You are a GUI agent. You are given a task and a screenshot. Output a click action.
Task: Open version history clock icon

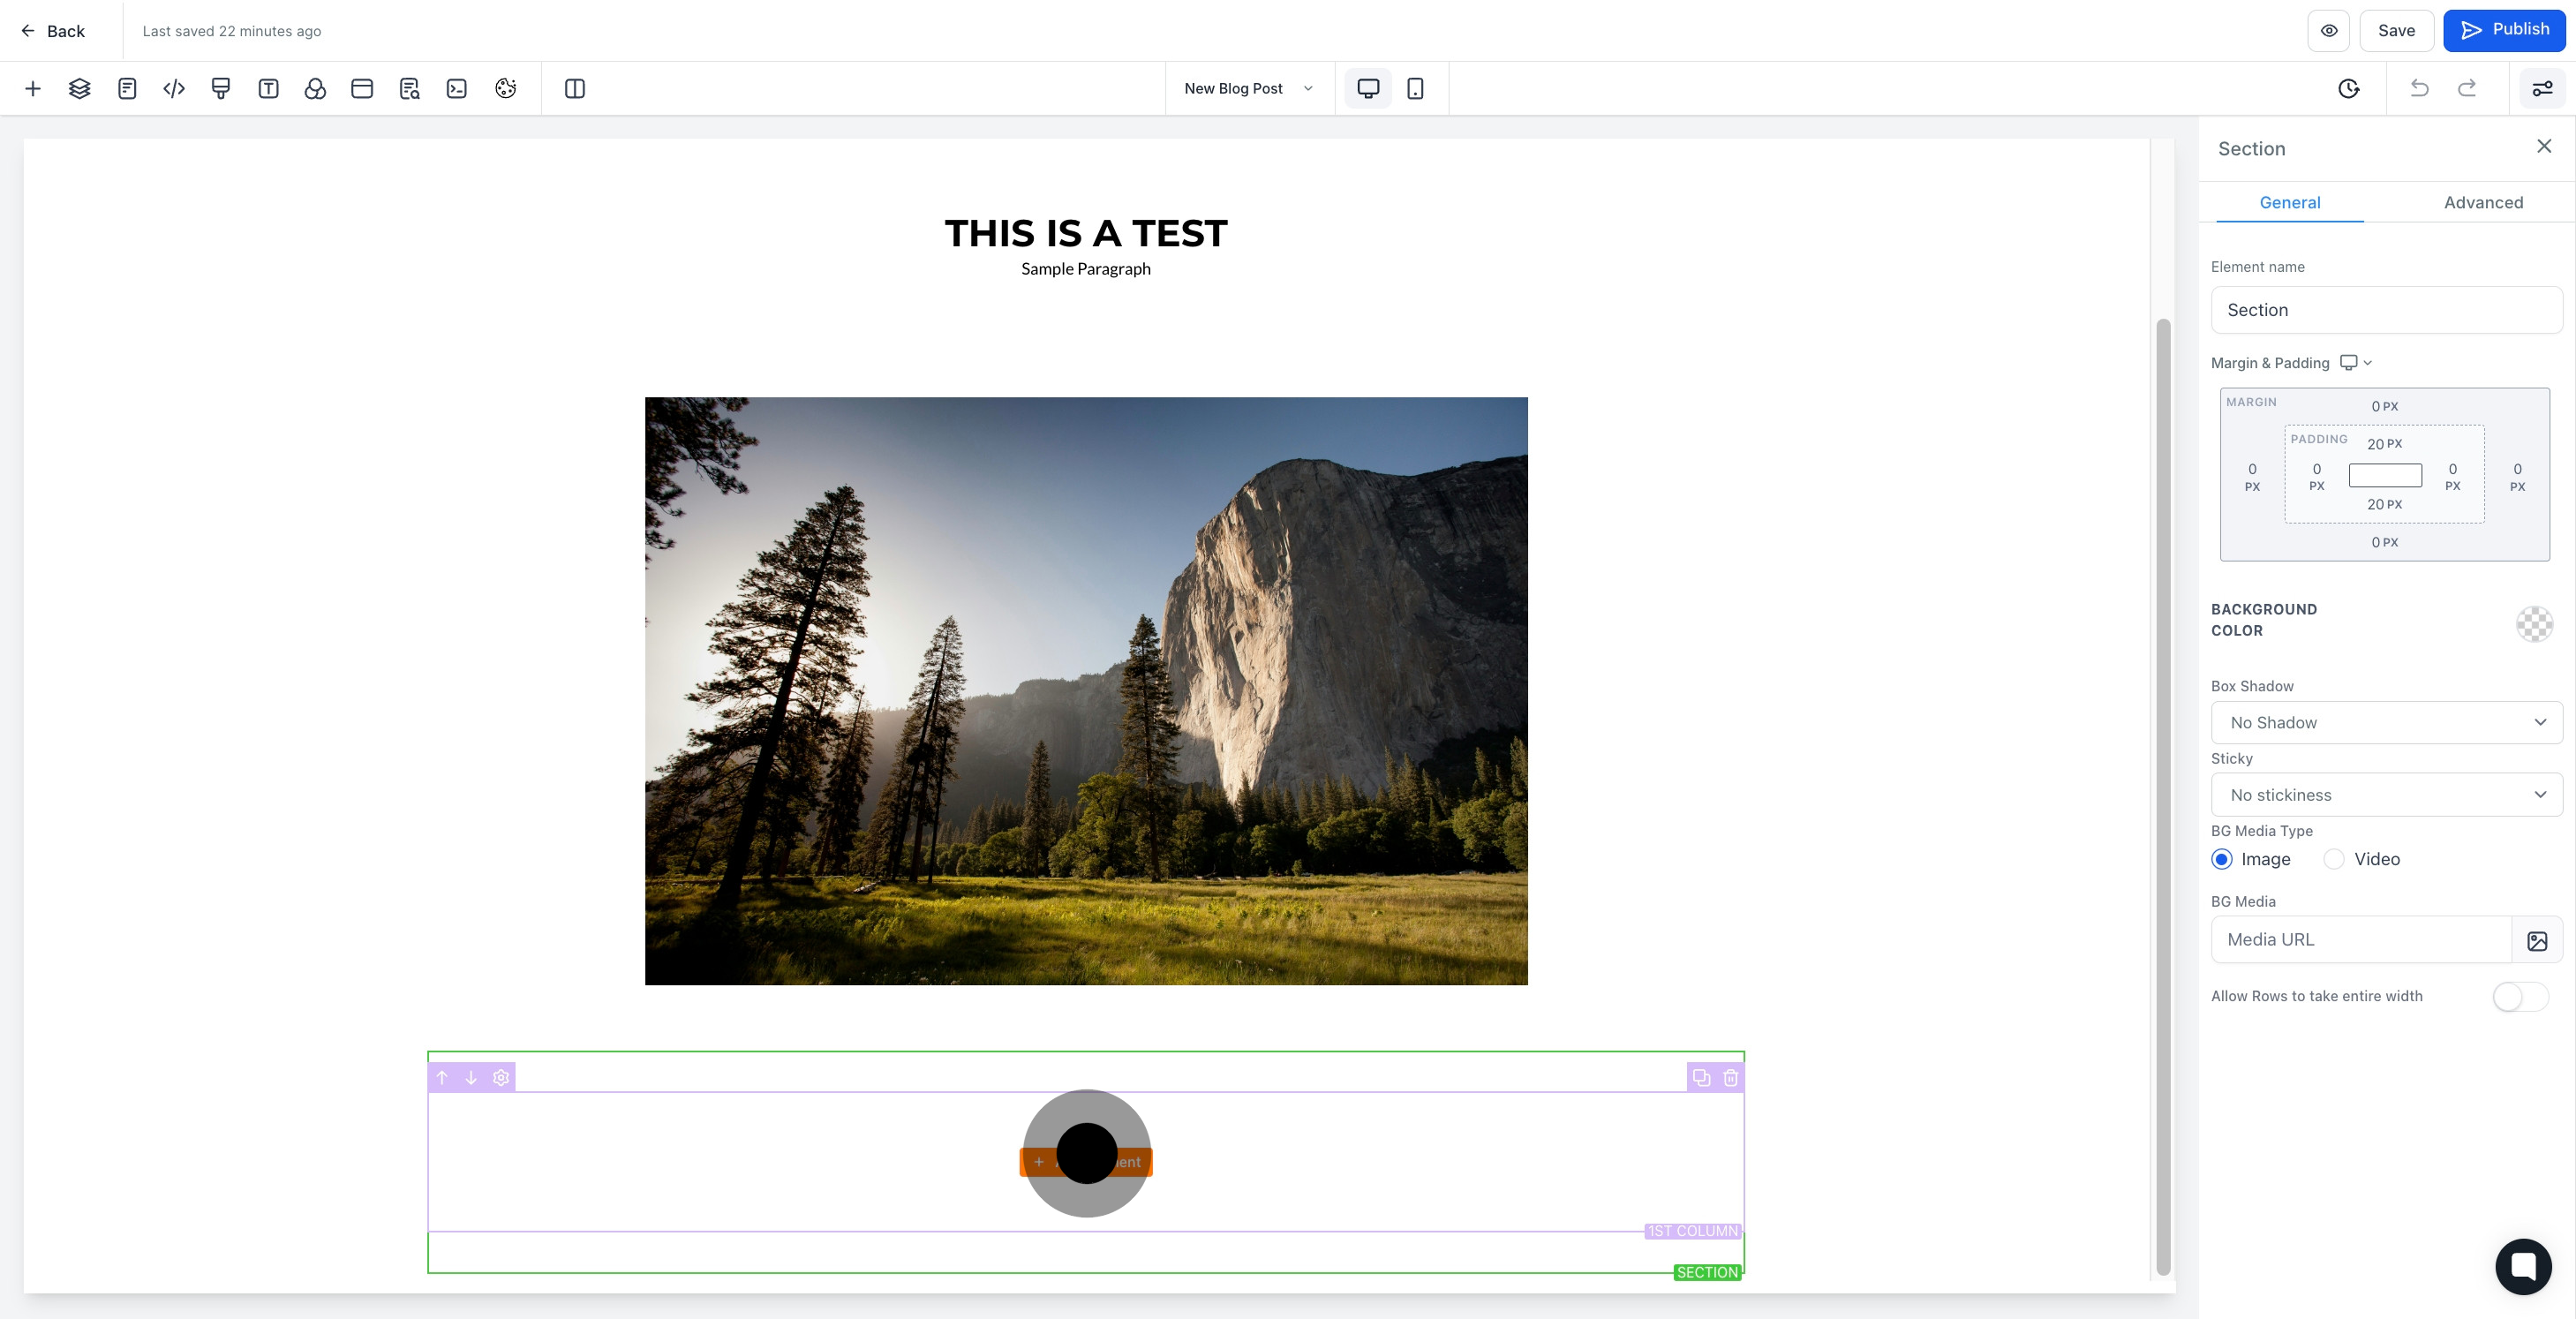(2349, 89)
